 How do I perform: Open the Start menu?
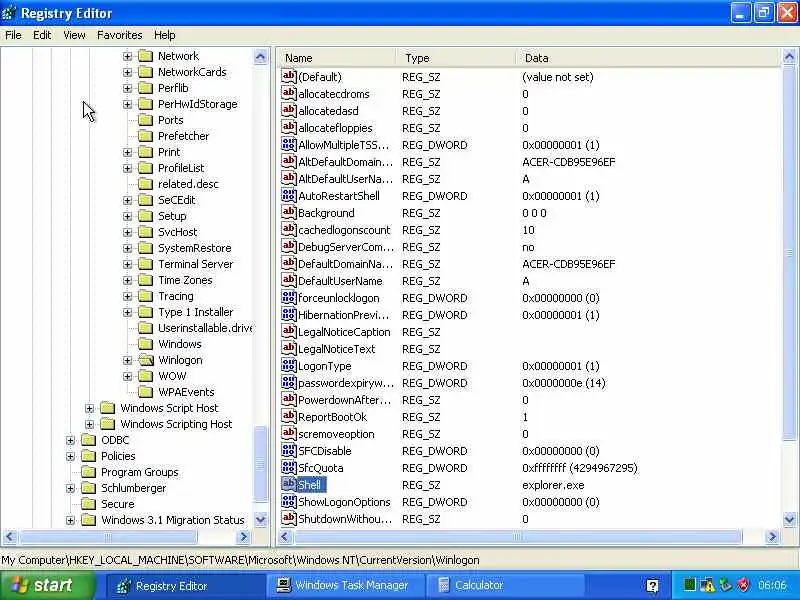tap(47, 585)
